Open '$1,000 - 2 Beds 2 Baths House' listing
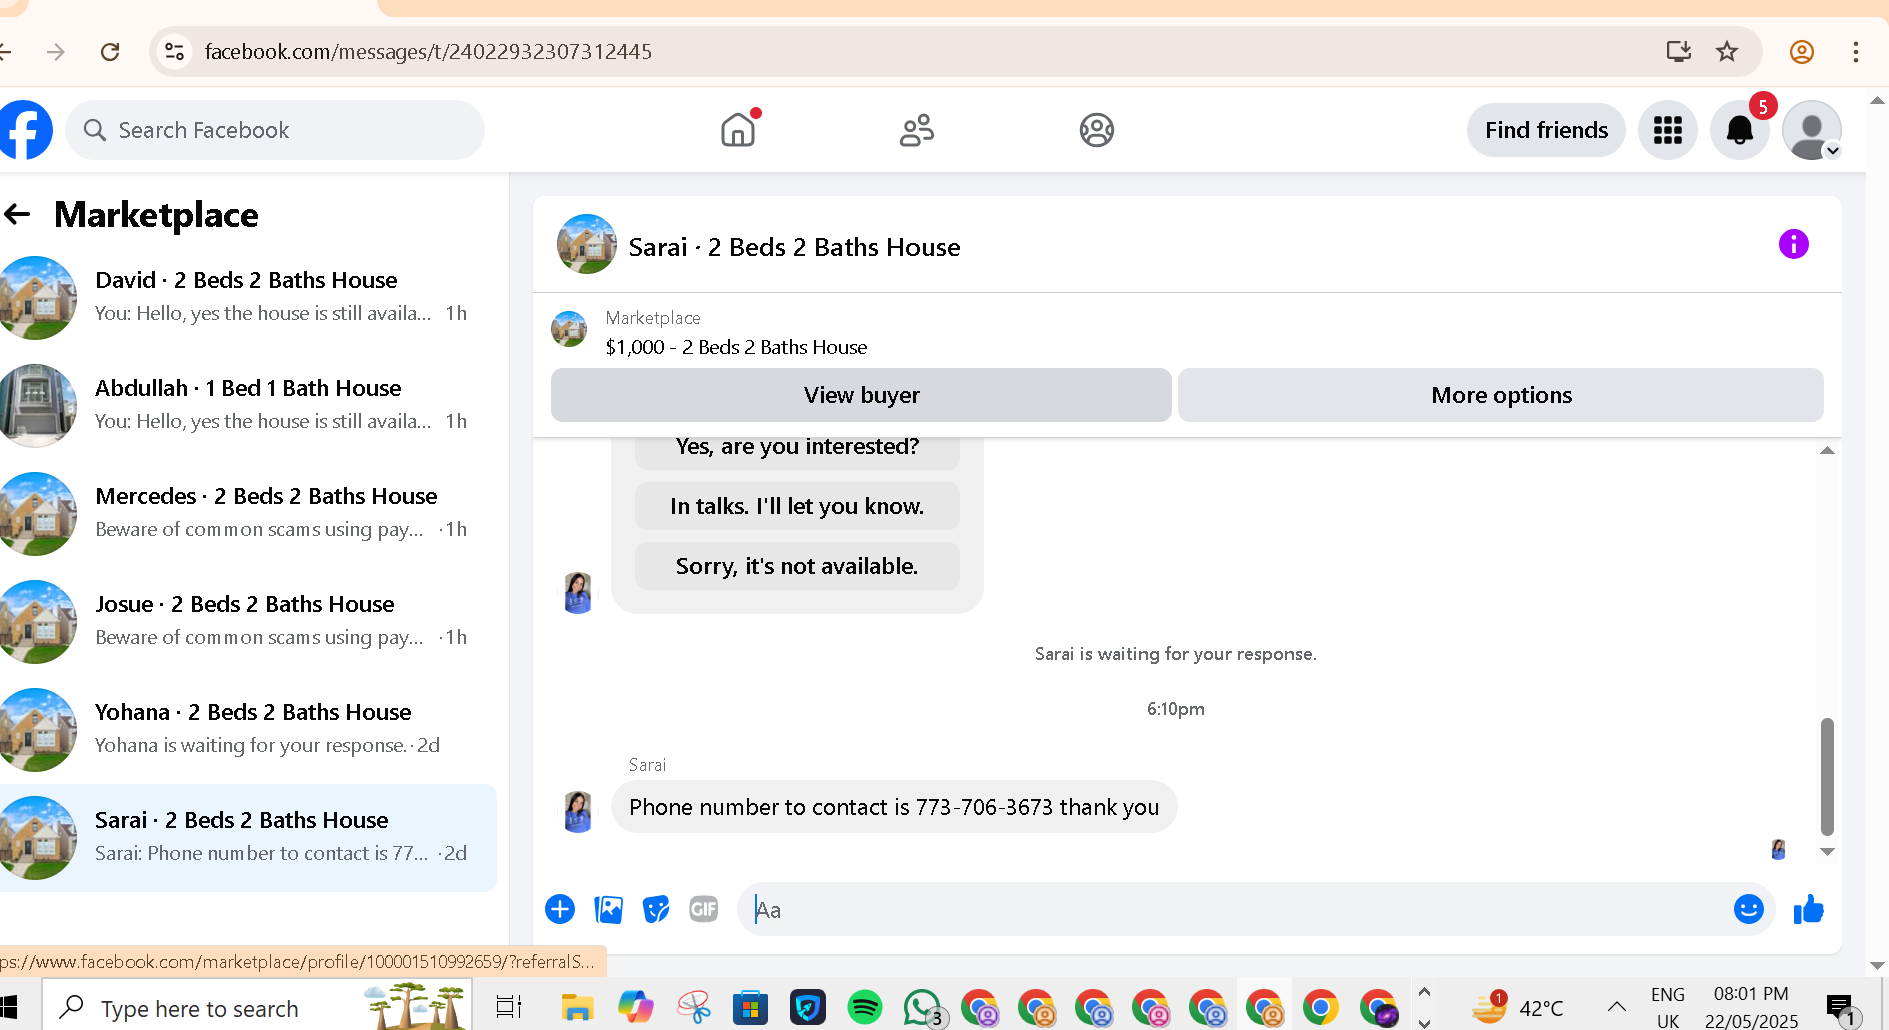 pyautogui.click(x=736, y=347)
